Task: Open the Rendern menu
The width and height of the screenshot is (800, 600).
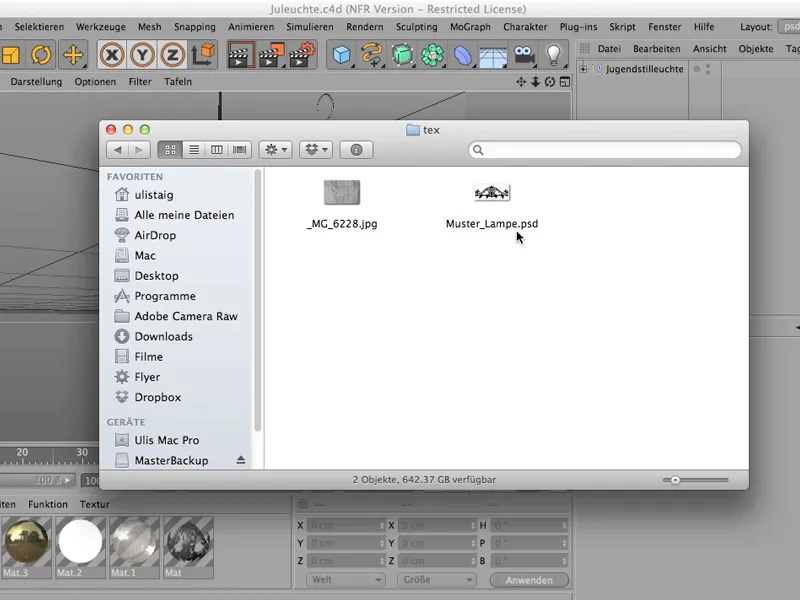Action: [x=364, y=27]
